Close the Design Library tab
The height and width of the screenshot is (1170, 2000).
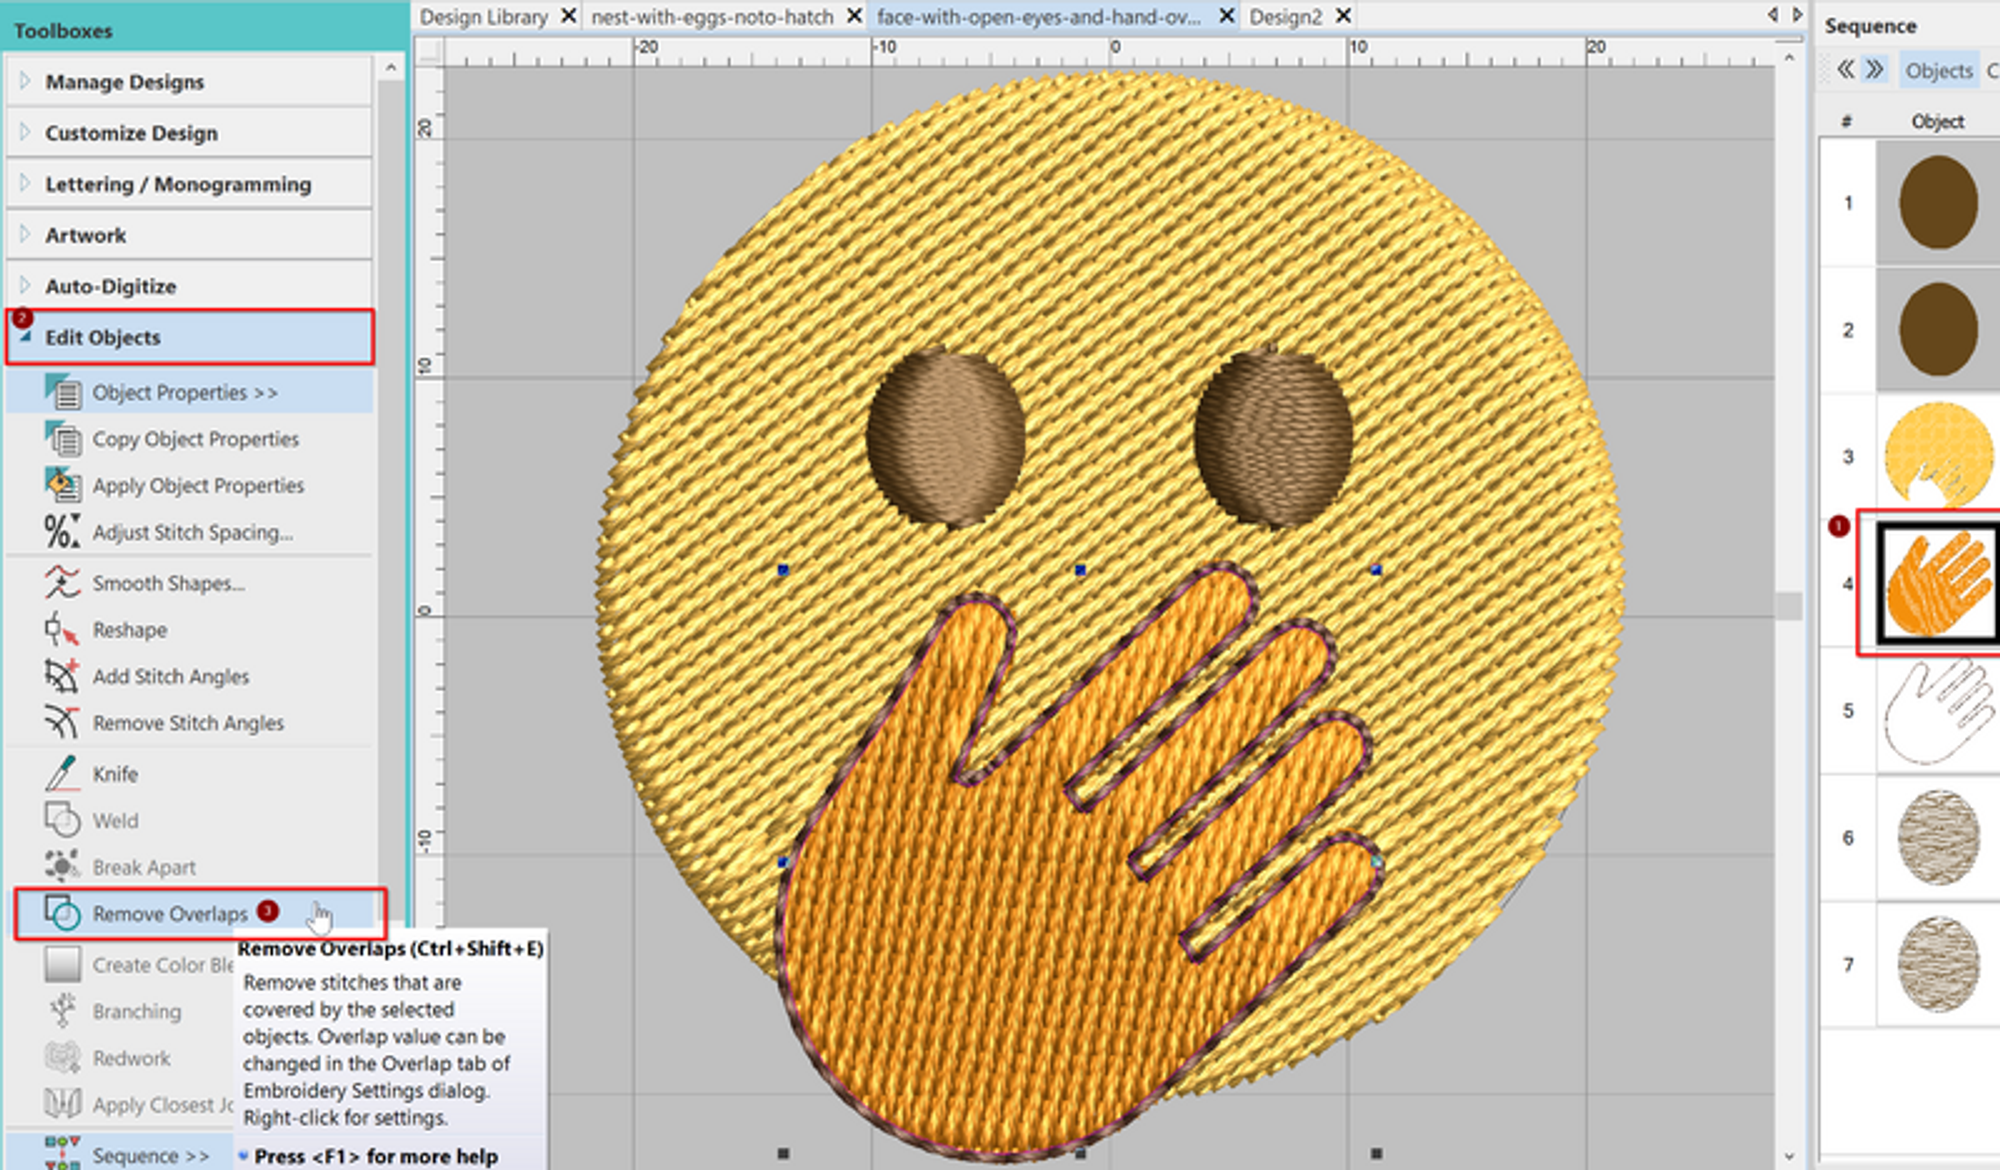(568, 16)
